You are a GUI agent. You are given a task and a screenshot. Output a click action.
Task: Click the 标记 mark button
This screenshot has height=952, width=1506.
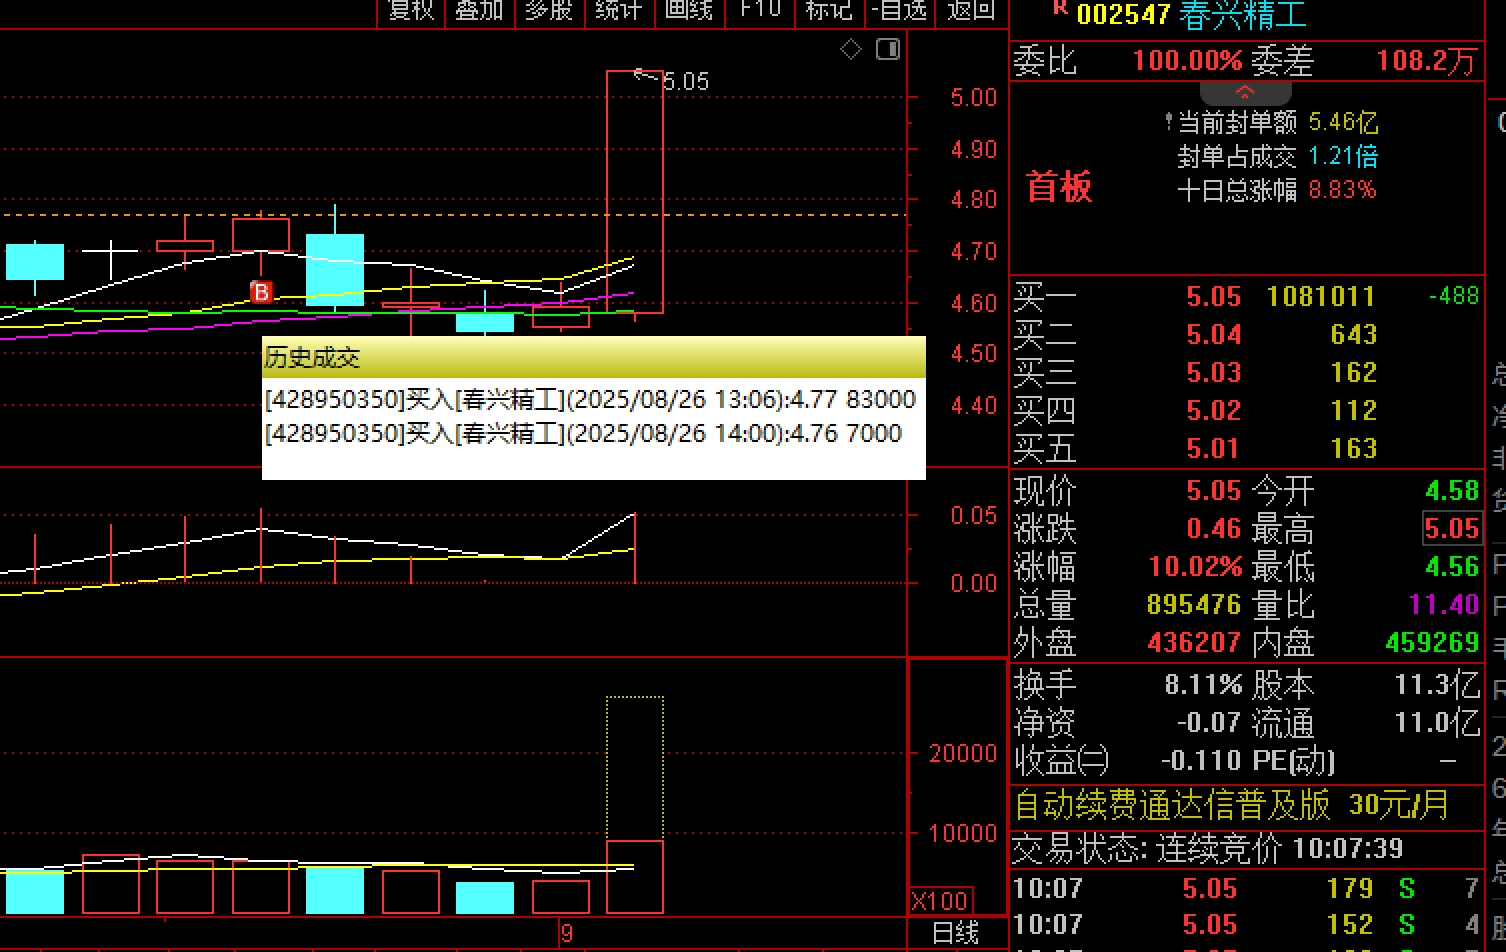click(x=828, y=10)
